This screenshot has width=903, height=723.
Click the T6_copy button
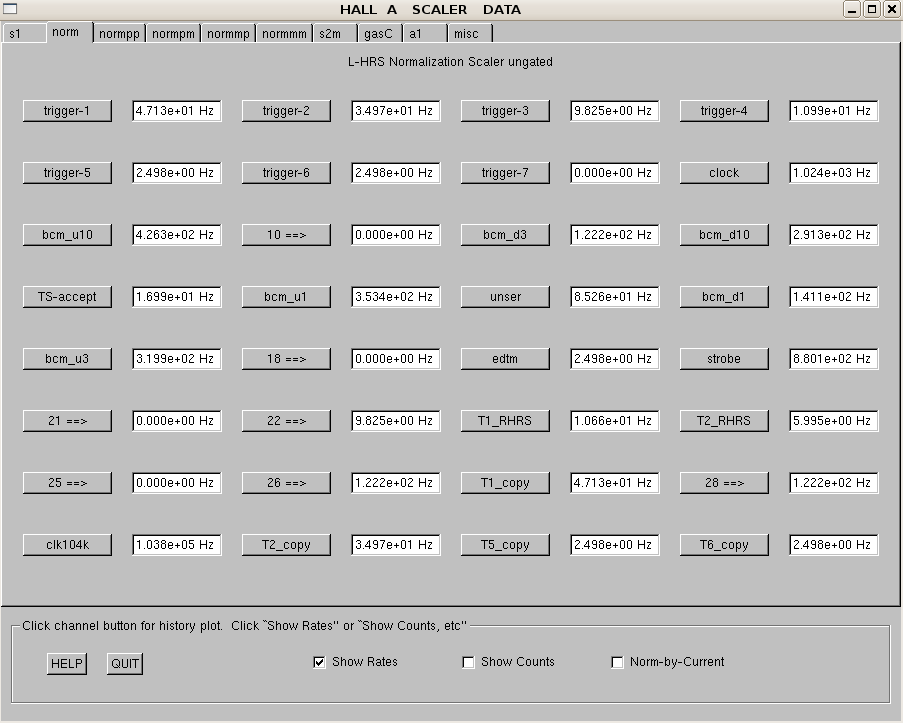click(x=724, y=545)
